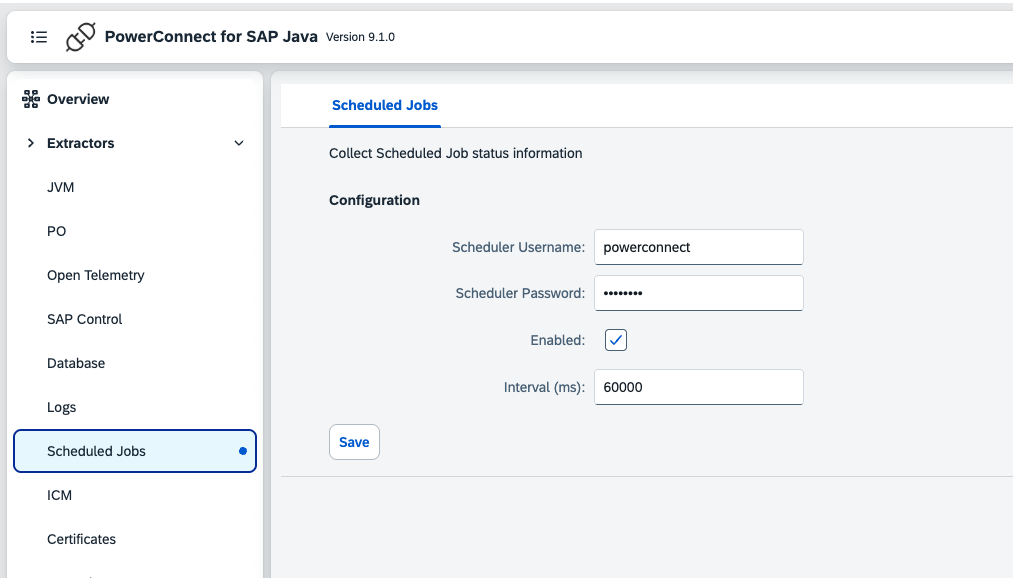The image size is (1013, 578).
Task: Click the blue dot on Scheduled Jobs item
Action: click(243, 451)
